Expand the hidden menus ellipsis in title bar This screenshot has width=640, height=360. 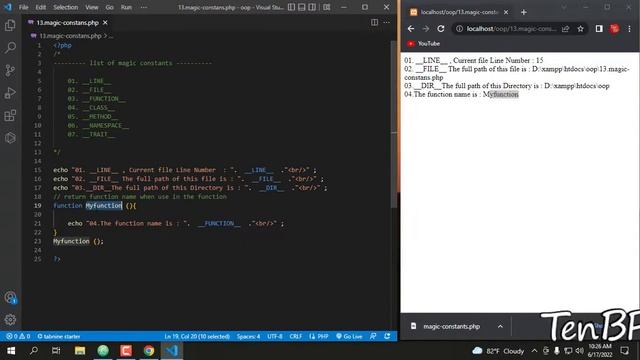(x=144, y=7)
